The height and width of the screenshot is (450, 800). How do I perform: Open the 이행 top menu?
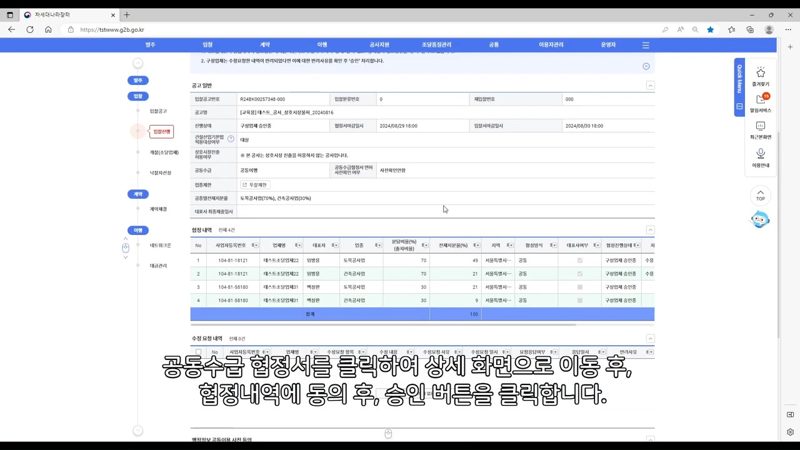(x=322, y=45)
